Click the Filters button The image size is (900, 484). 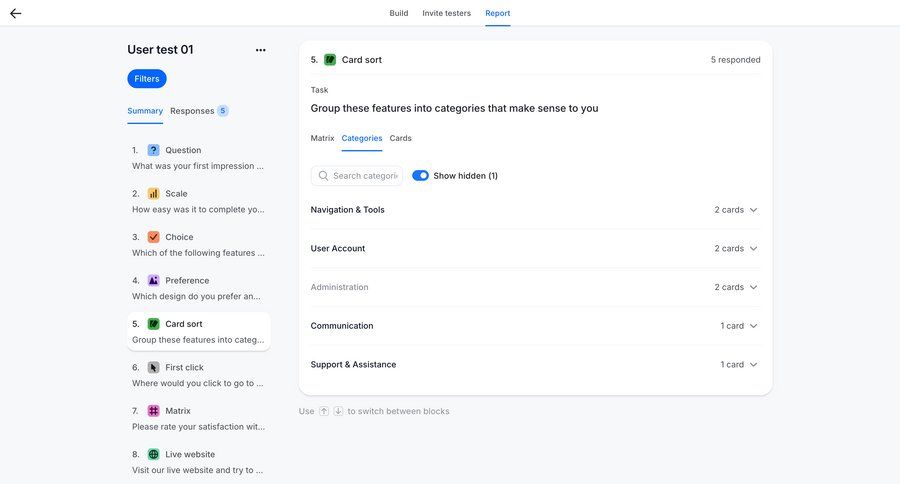147,79
